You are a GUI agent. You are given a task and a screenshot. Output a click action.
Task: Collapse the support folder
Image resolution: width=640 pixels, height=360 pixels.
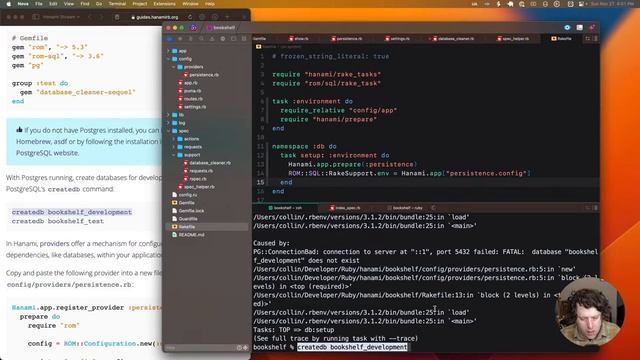pos(173,155)
